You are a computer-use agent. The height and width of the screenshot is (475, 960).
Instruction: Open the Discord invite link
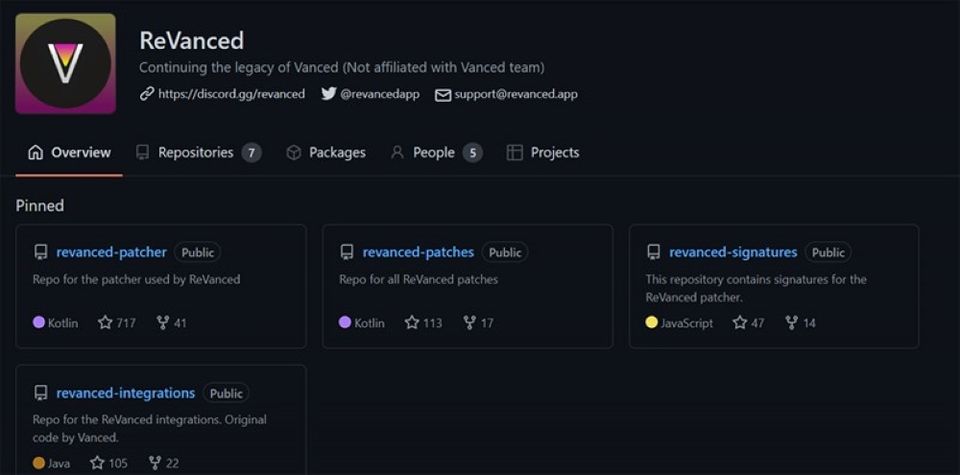click(231, 94)
